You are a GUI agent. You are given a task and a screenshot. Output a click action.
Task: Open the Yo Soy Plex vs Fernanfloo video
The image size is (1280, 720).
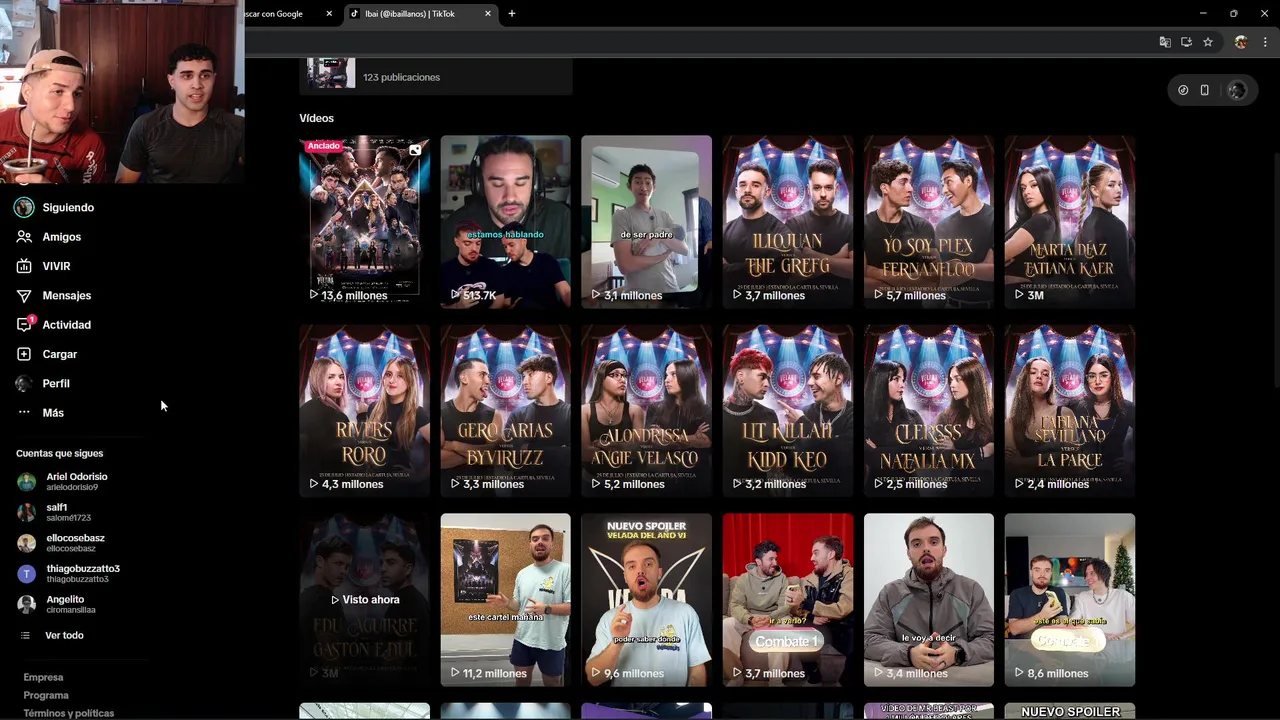[x=929, y=222]
